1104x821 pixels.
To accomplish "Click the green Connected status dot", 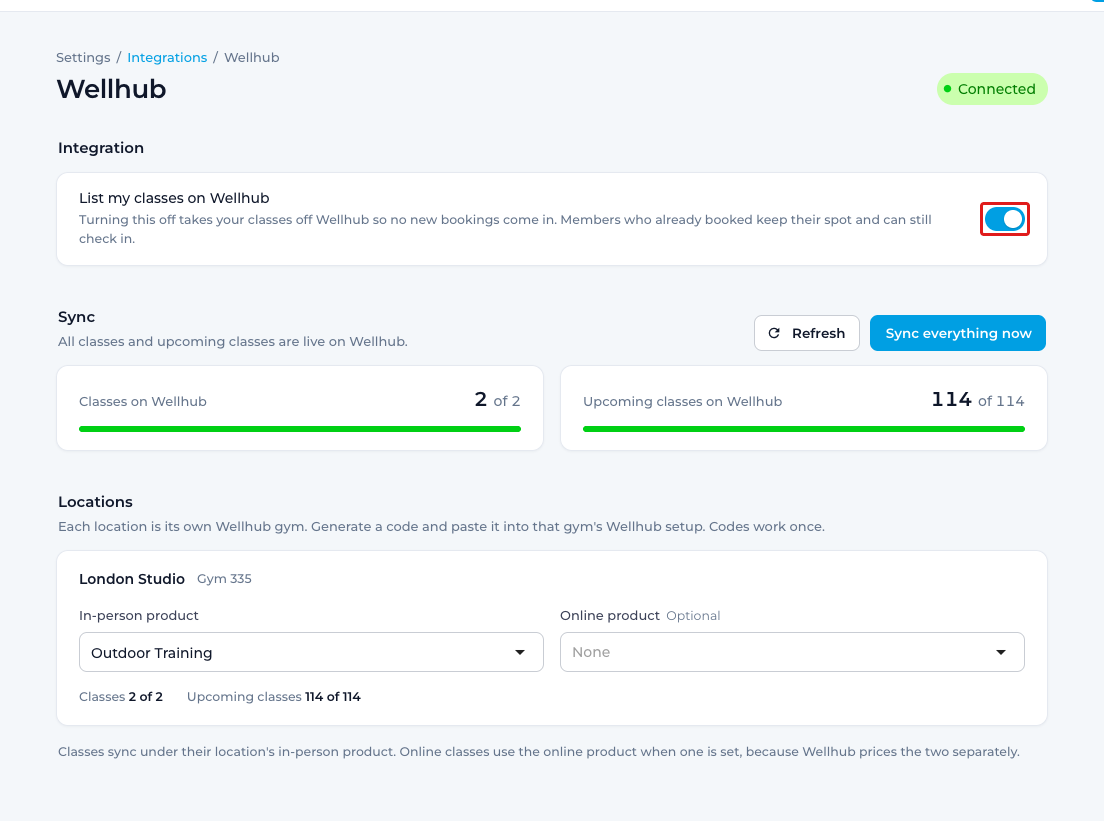I will coord(947,89).
